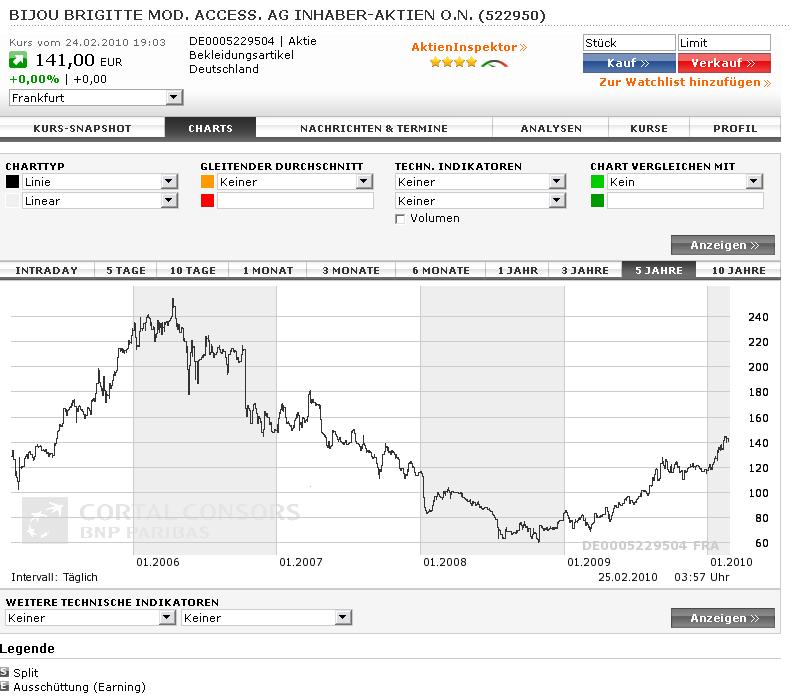This screenshot has height=697, width=791.
Task: Open the Linear scale dropdown
Action: 100,201
